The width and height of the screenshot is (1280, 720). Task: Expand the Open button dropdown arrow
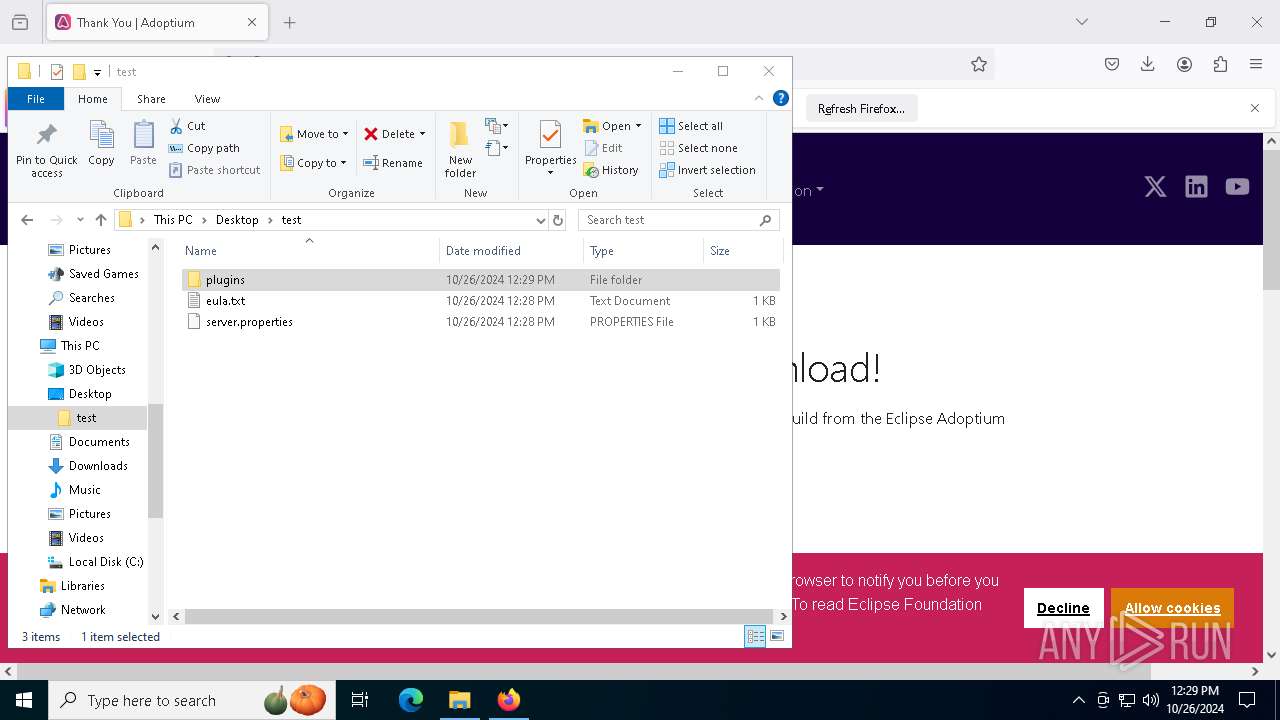638,126
